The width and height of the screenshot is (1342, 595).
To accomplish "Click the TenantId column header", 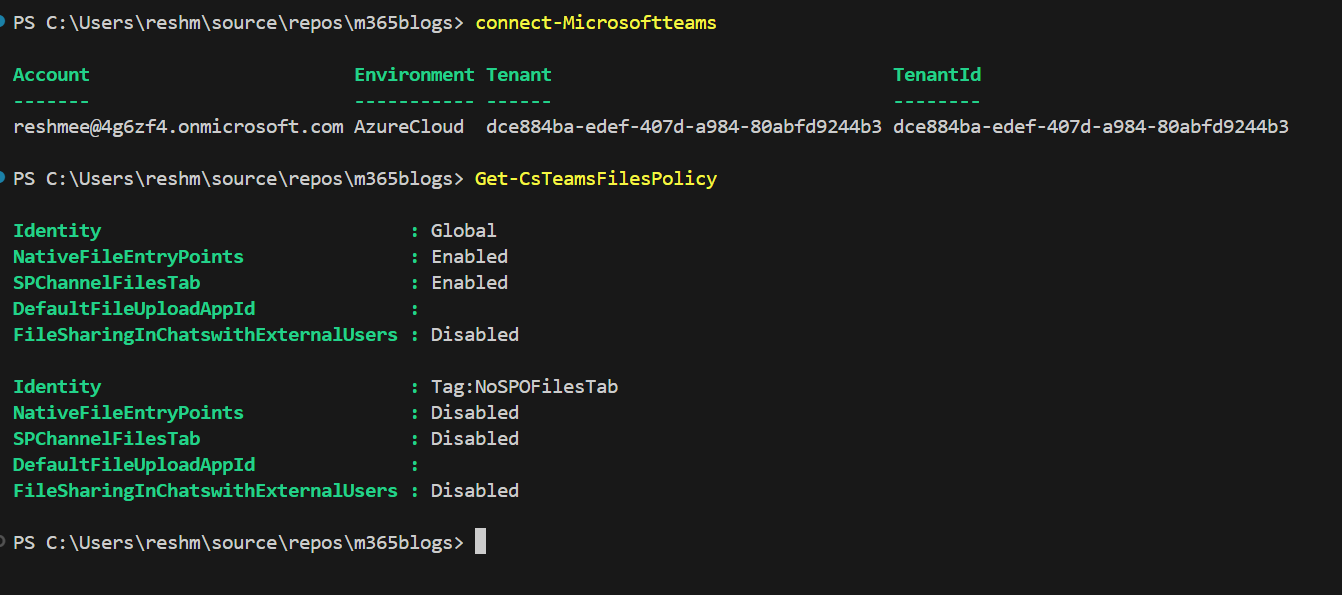I will [937, 75].
